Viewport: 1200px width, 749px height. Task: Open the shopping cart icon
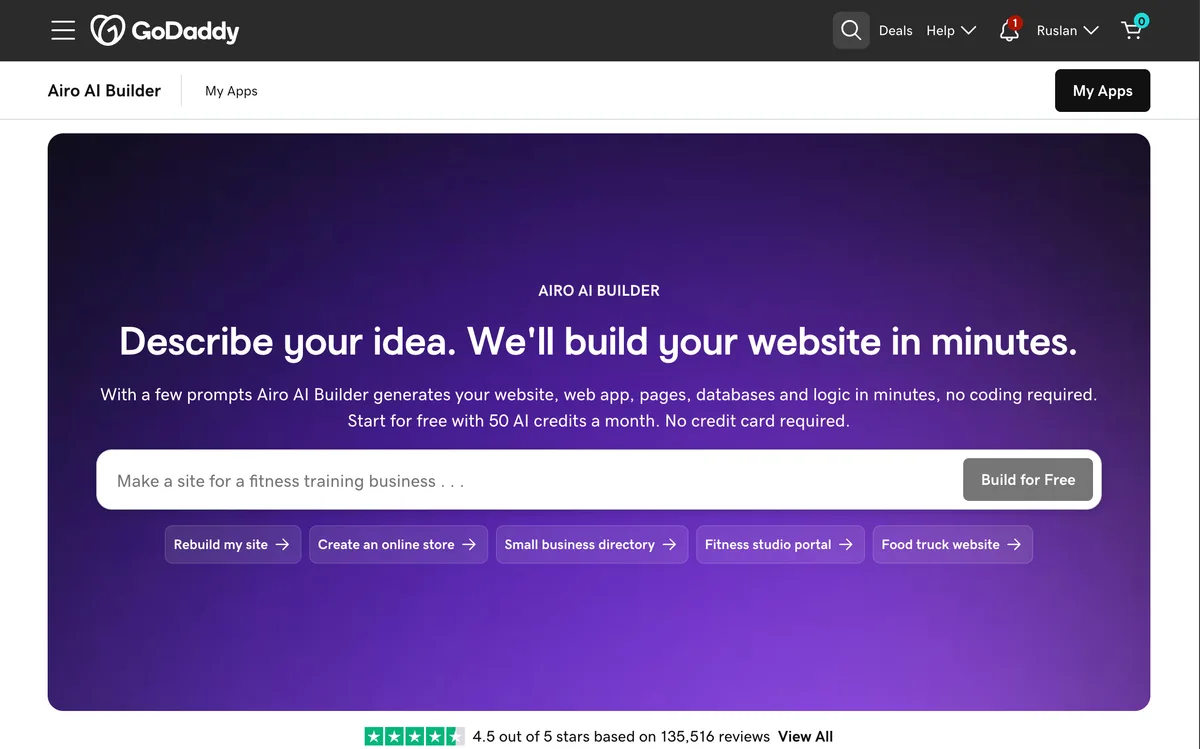(x=1133, y=29)
